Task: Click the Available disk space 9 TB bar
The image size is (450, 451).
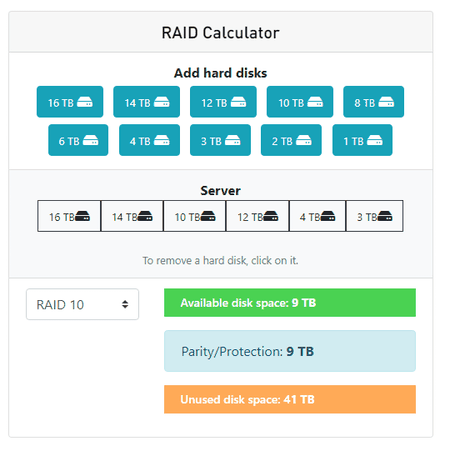Action: (x=290, y=303)
